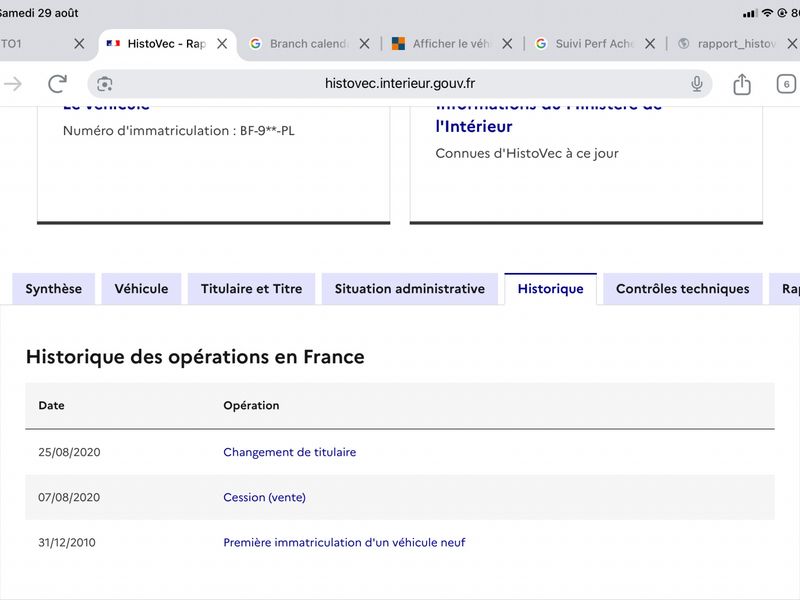
Task: Open Google Lens camera icon in address bar
Action: (x=105, y=84)
